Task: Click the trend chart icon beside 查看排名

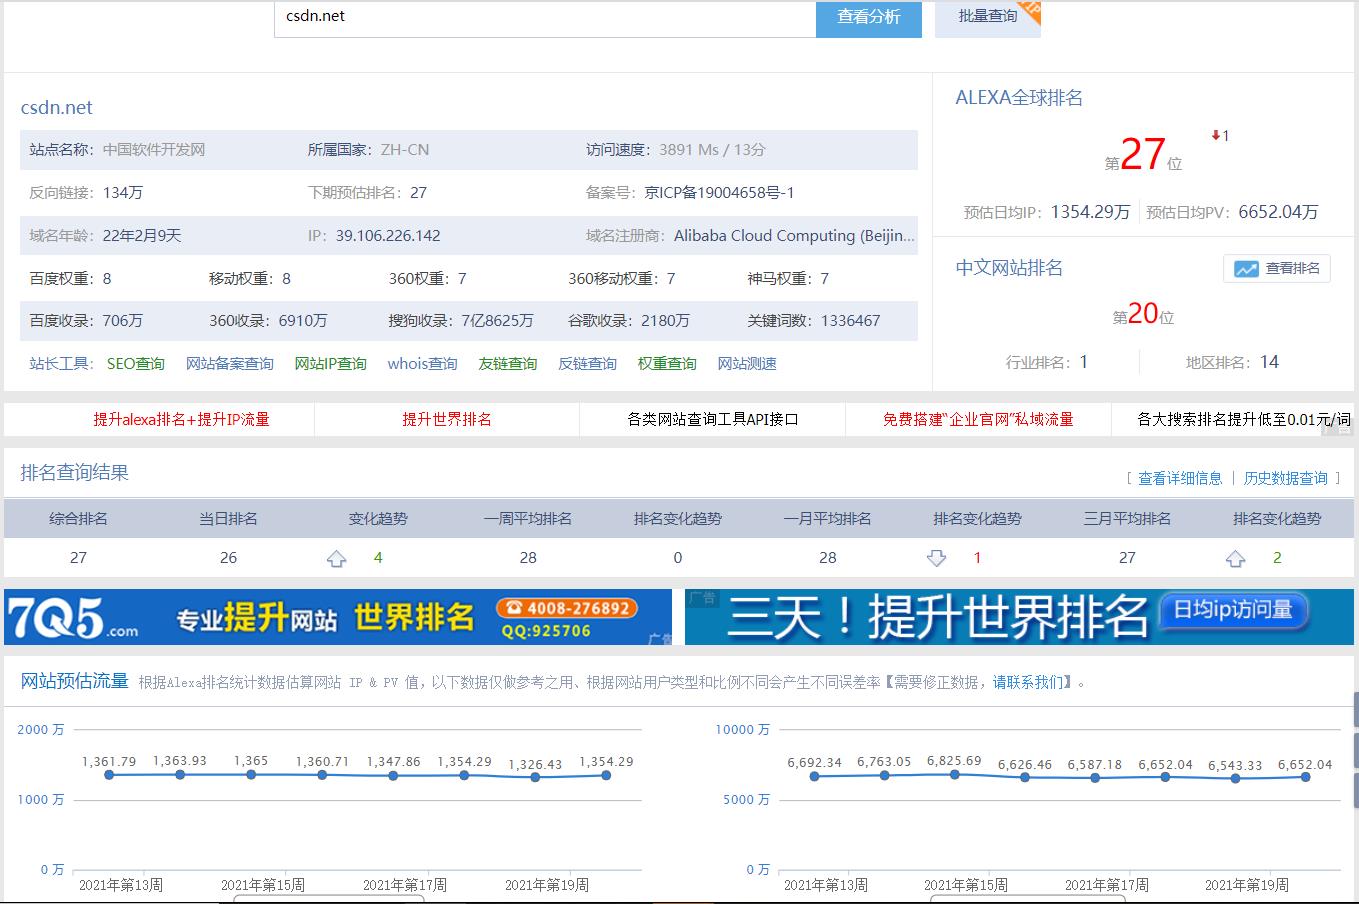Action: (1246, 269)
